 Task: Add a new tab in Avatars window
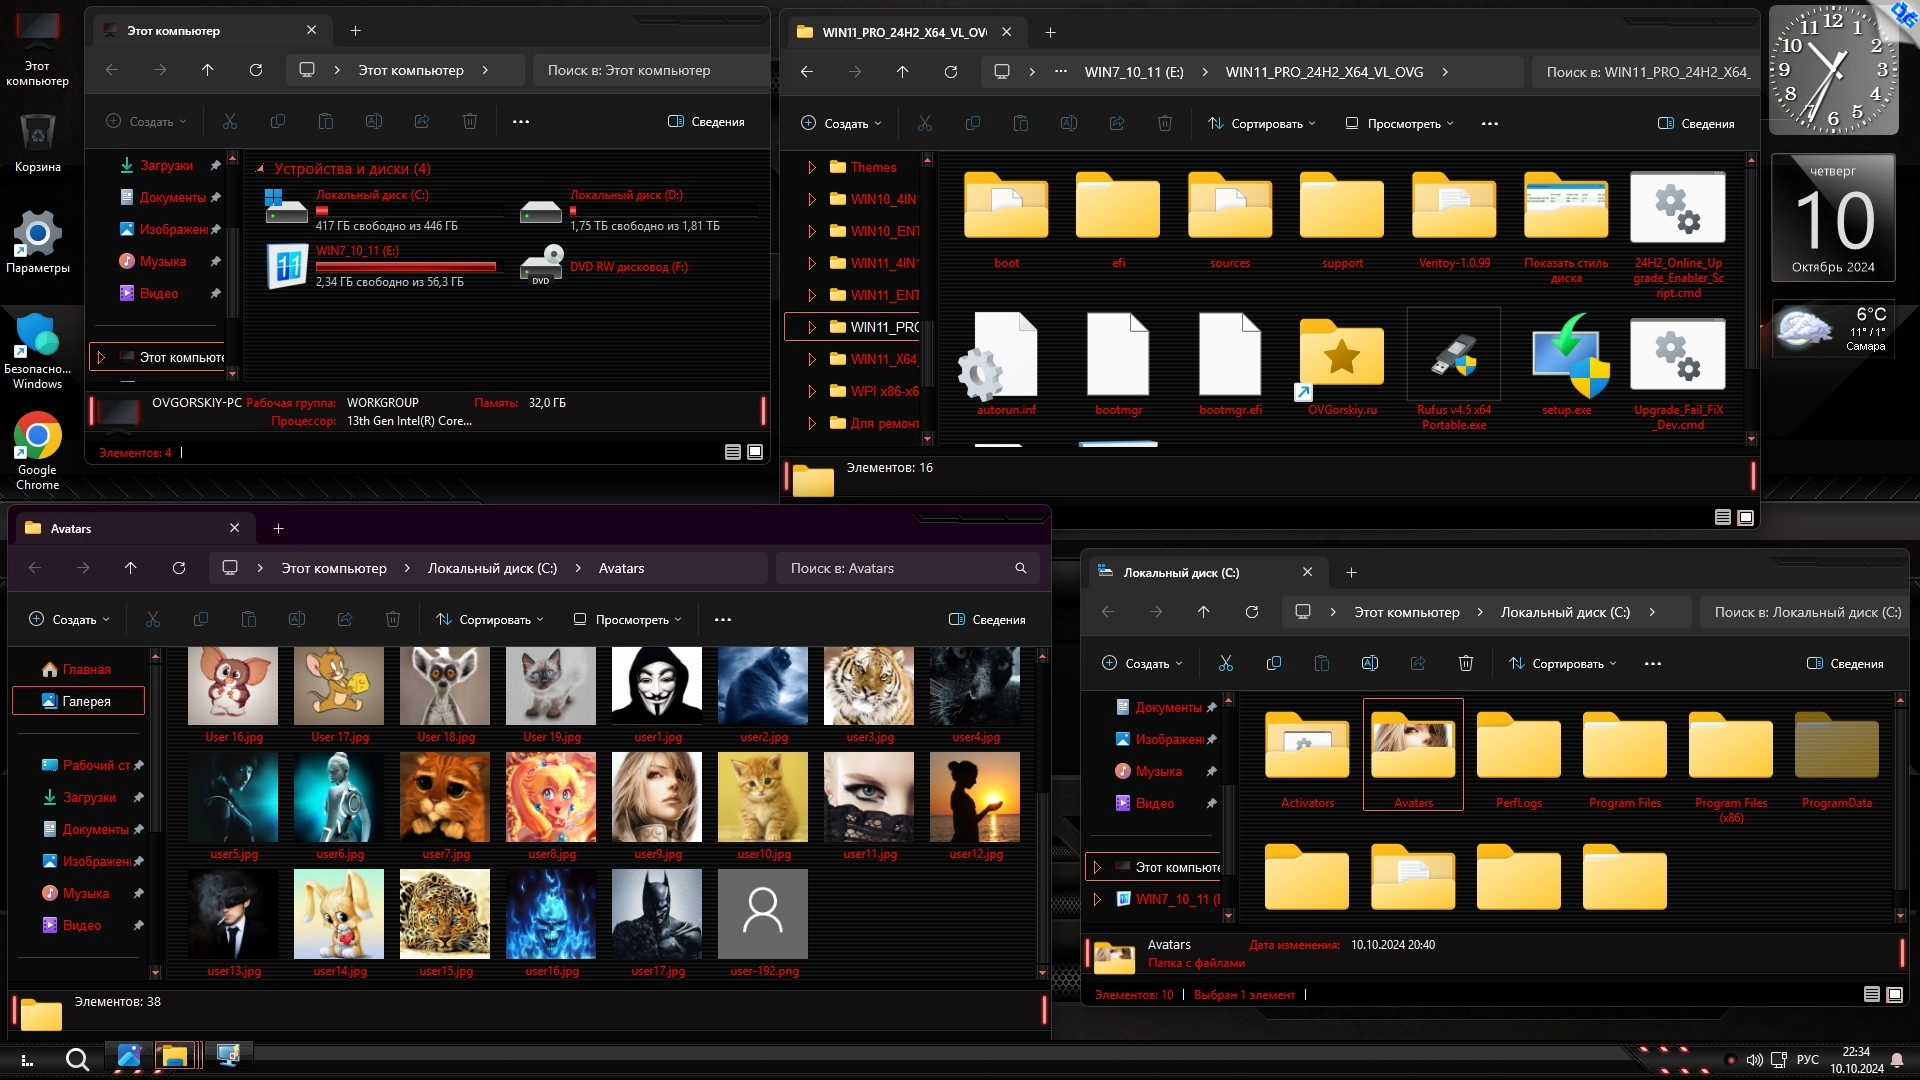pos(279,529)
